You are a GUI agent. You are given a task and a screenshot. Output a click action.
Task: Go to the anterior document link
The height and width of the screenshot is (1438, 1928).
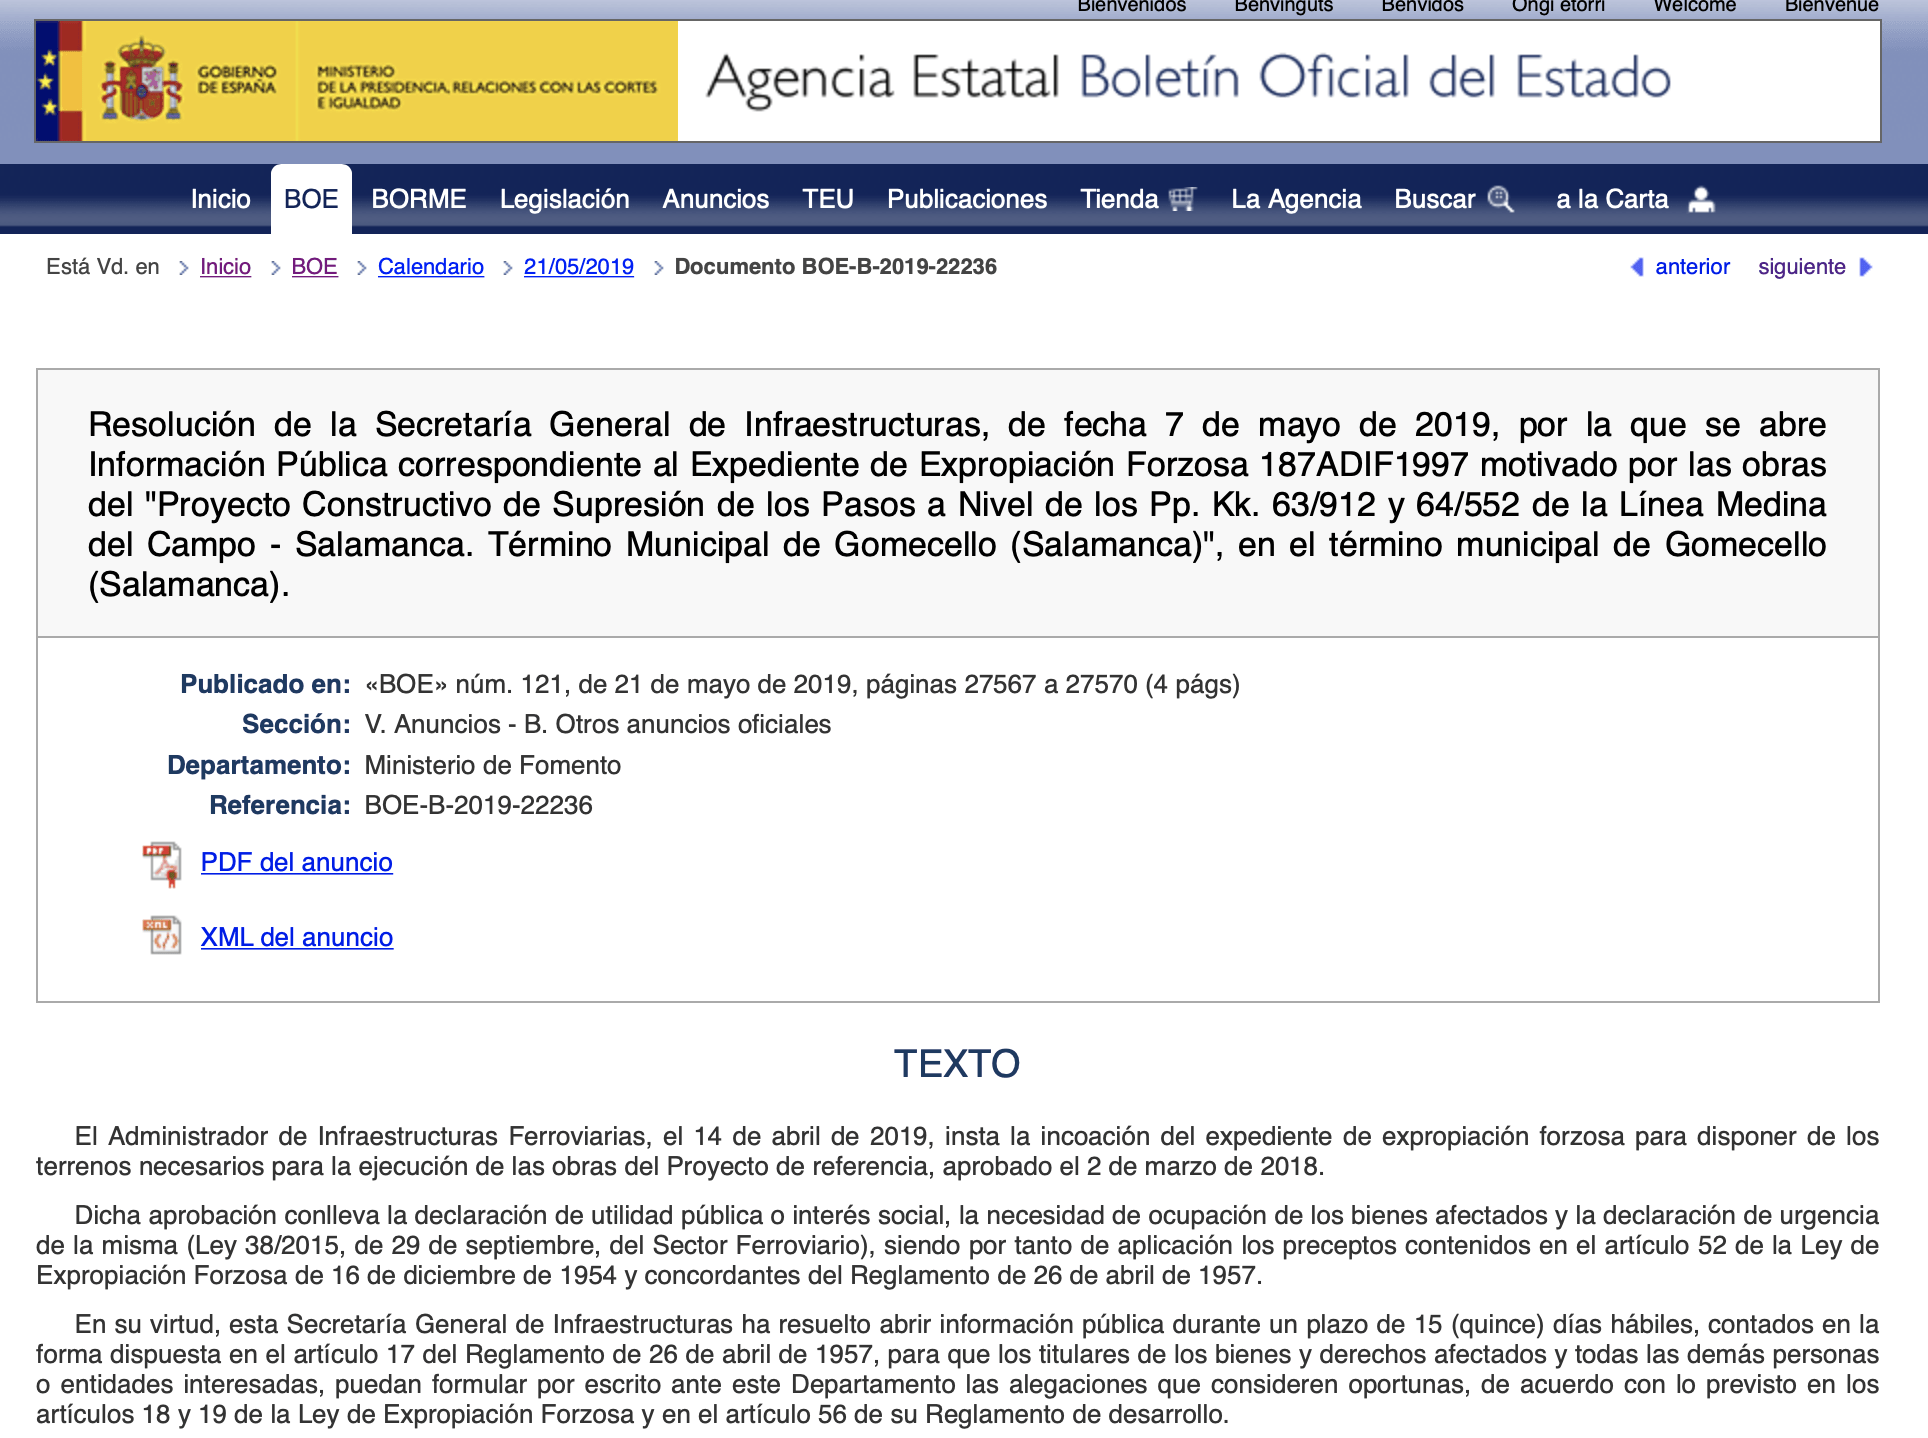tap(1692, 267)
